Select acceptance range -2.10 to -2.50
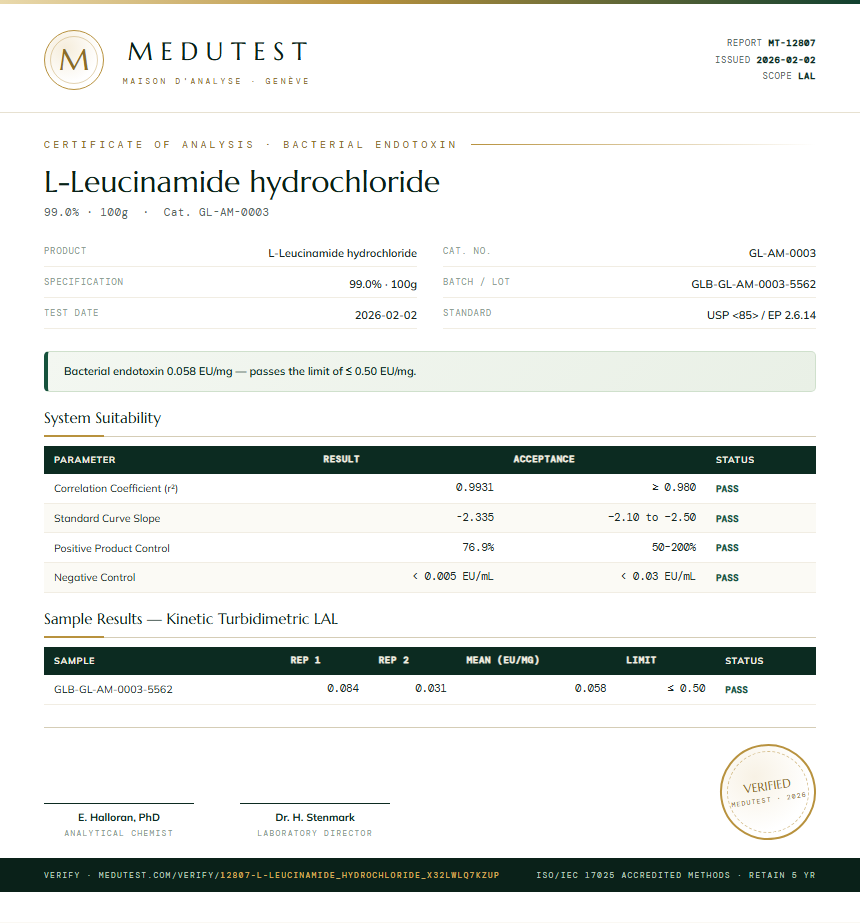Screen dimensions: 860x923 [x=652, y=517]
